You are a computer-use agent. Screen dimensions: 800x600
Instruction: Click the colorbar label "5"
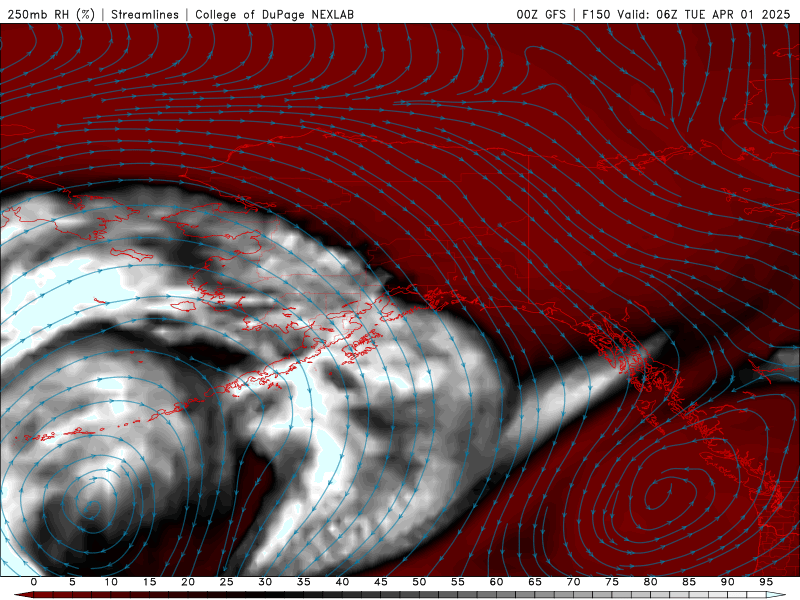[72, 582]
